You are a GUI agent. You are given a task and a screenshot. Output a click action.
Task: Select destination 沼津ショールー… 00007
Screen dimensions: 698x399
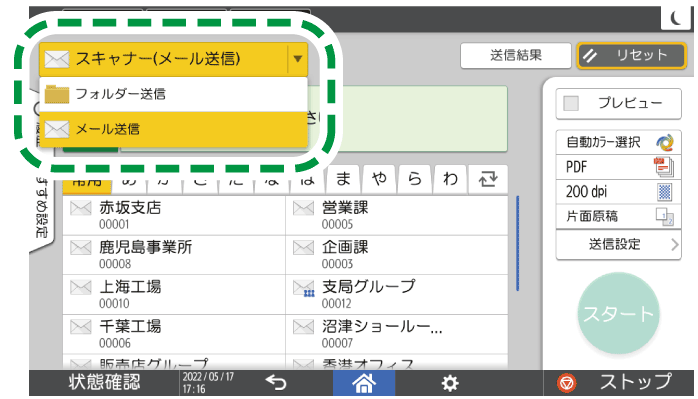[397, 334]
